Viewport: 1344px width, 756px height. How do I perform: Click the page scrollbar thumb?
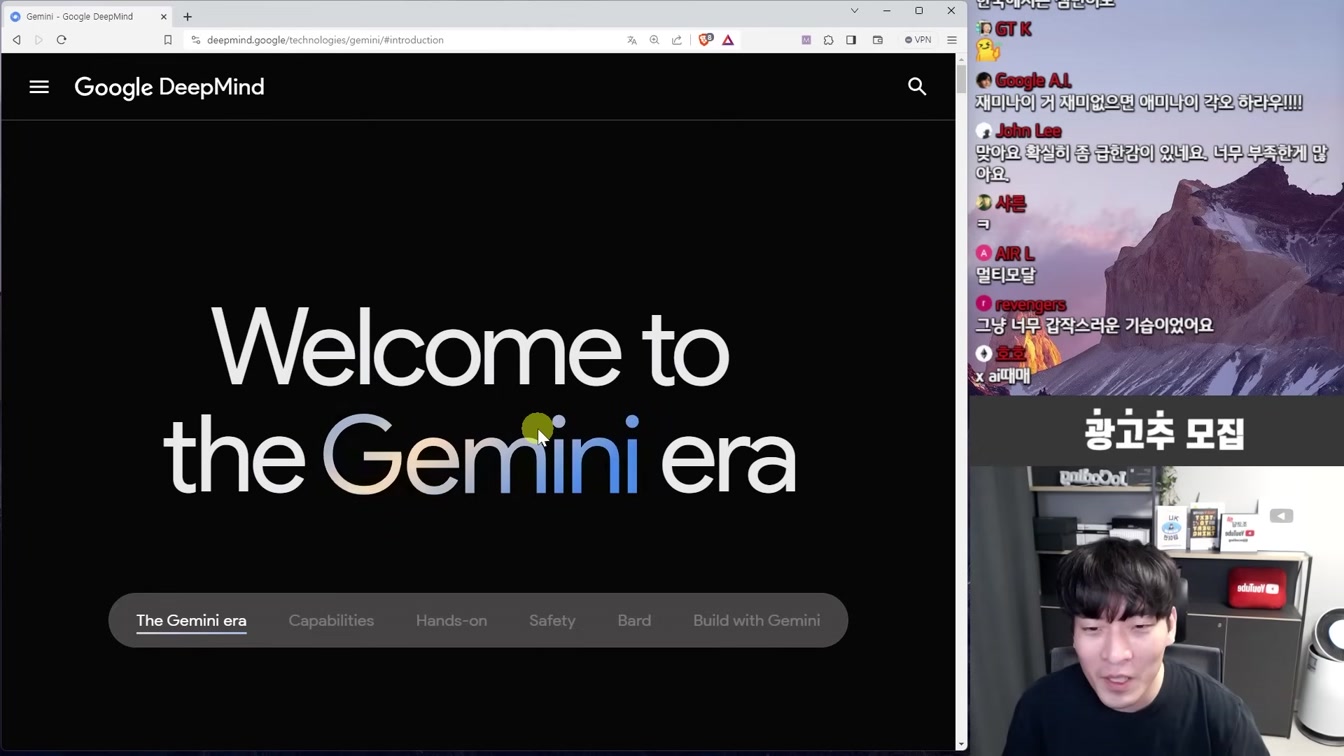[961, 80]
